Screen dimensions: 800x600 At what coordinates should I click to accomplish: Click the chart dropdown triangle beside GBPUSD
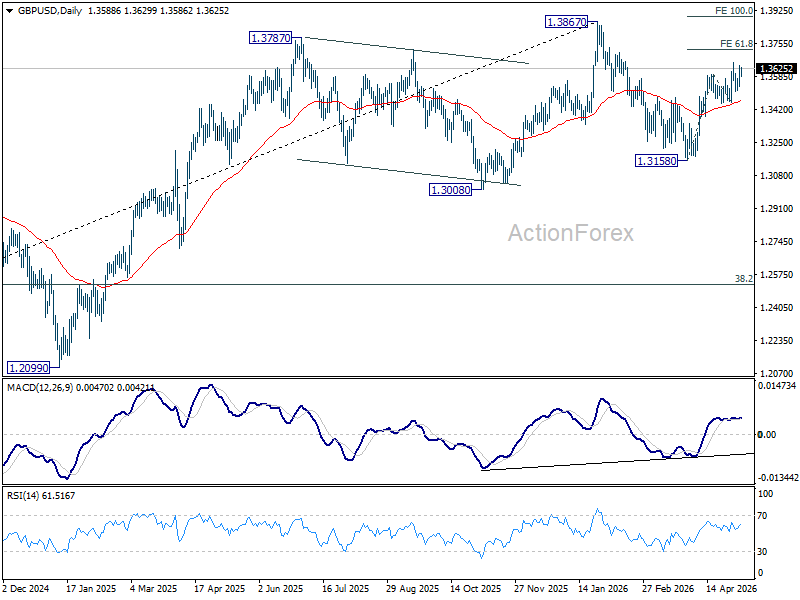9,11
